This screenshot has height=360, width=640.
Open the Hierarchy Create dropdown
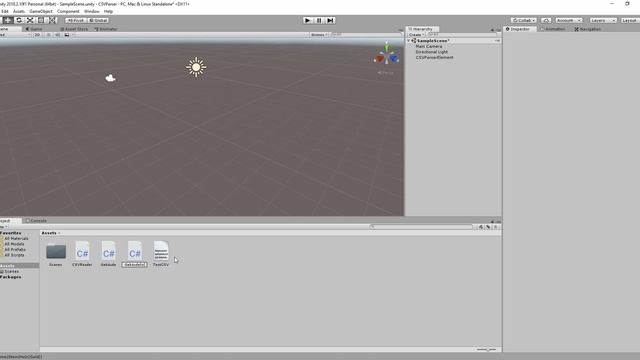pyautogui.click(x=416, y=35)
